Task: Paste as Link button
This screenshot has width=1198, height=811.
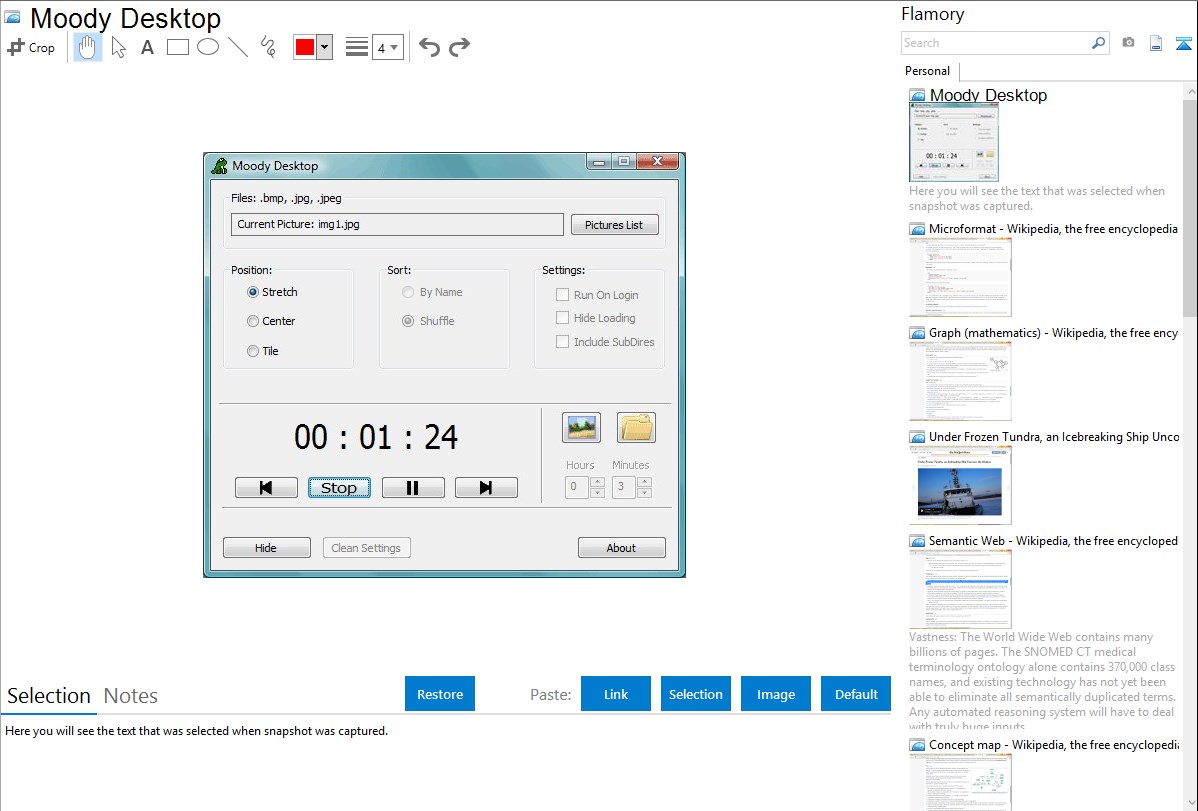Action: click(616, 694)
